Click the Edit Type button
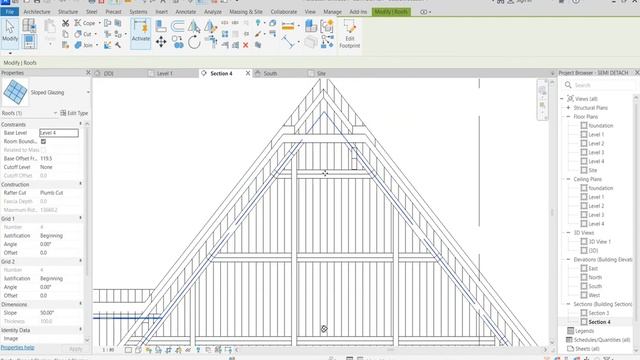This screenshot has width=640, height=360. (x=74, y=113)
